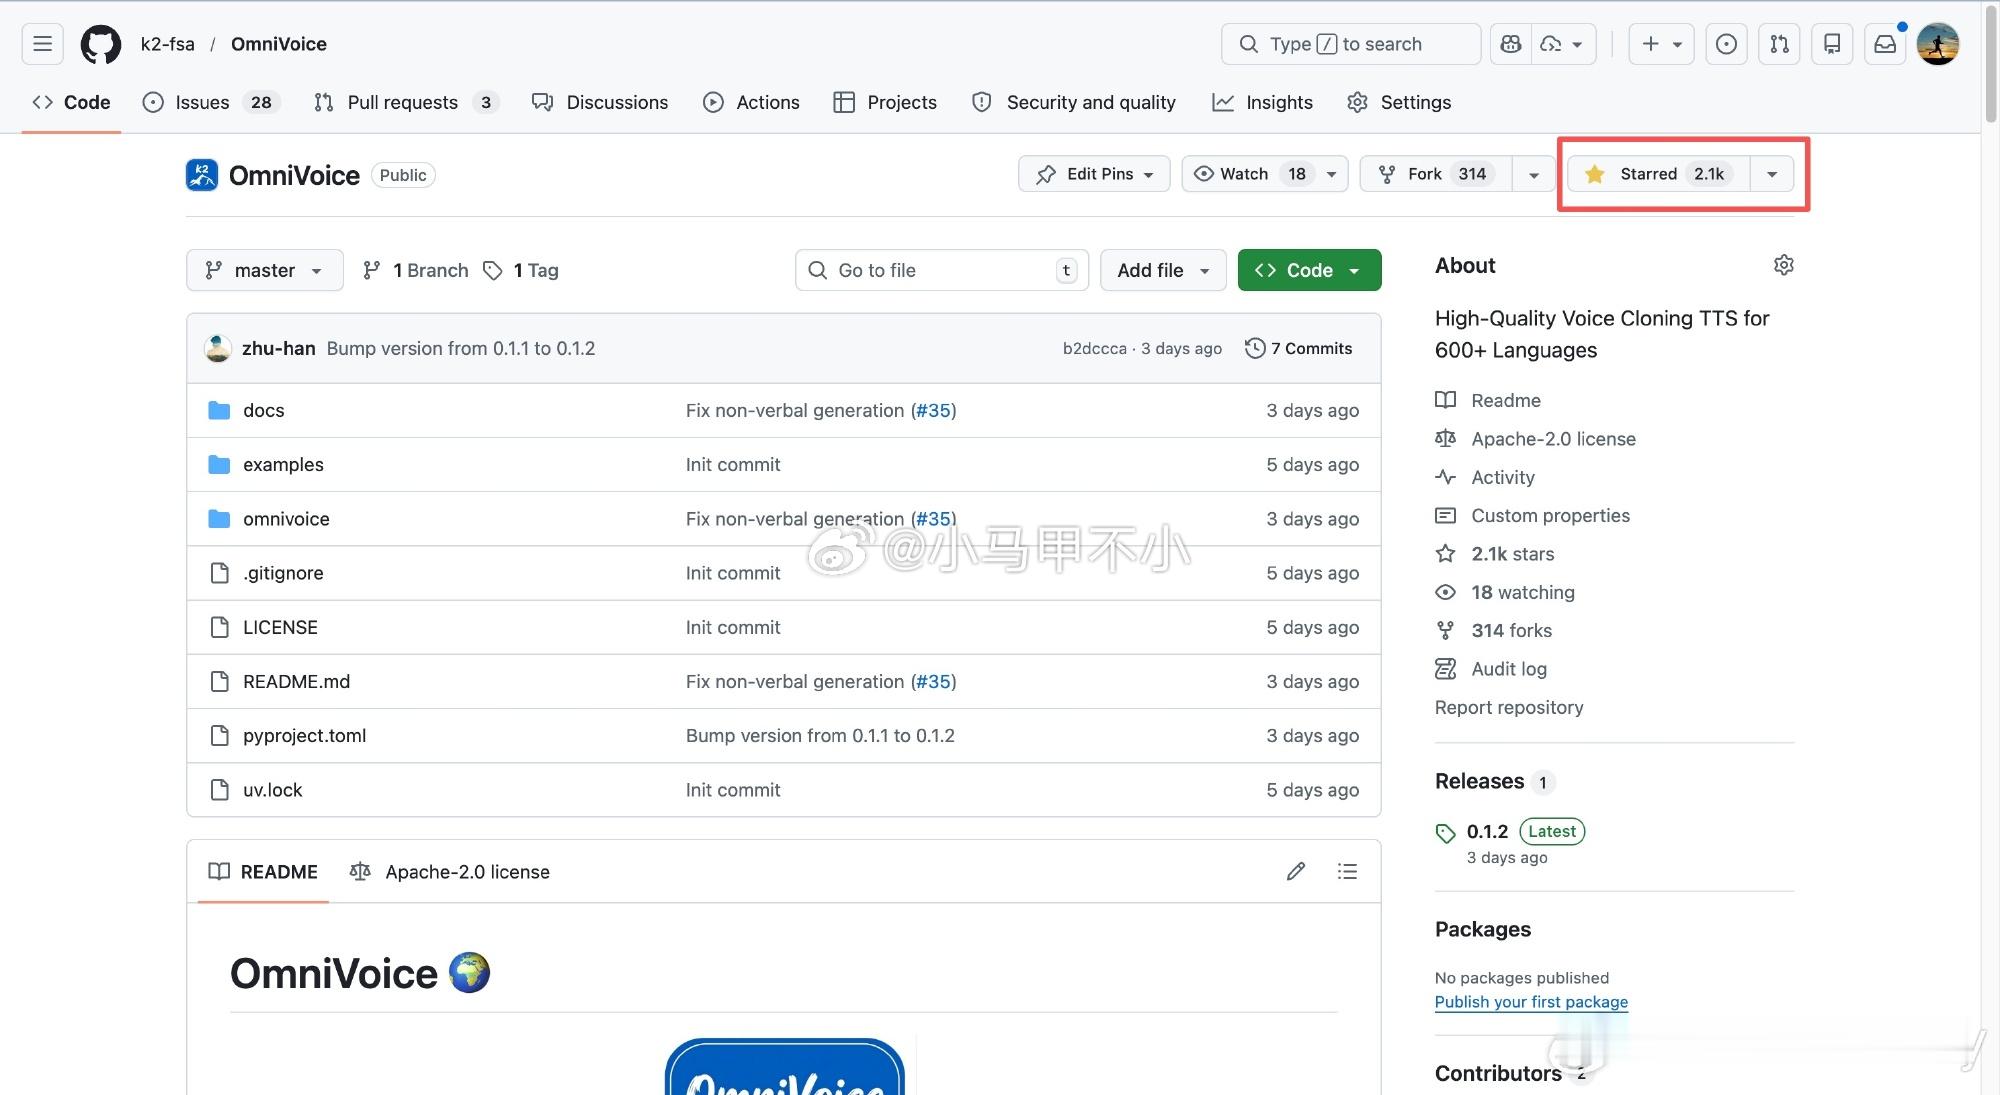Open the hamburger navigation menu
The height and width of the screenshot is (1095, 2000).
point(42,44)
